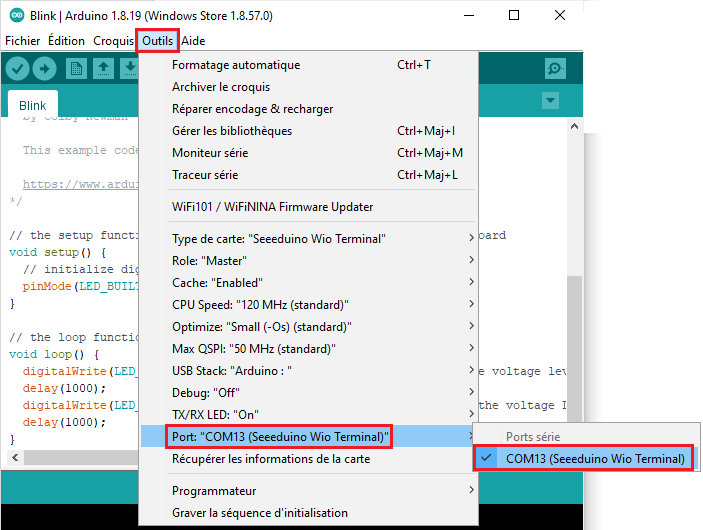
Task: Open Moniteur série entry
Action: coord(308,153)
